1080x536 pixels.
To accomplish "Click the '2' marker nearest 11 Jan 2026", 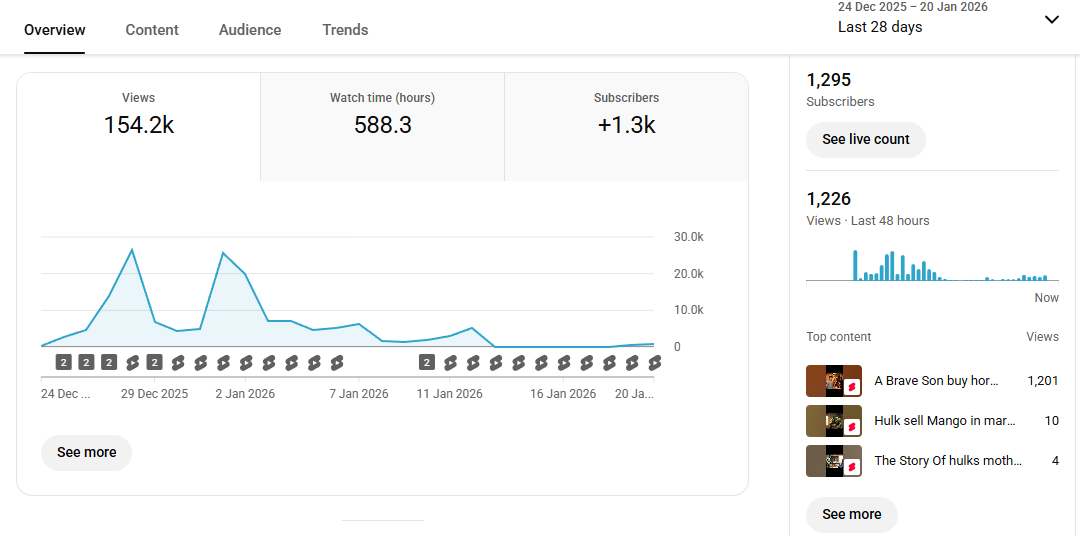I will [x=427, y=362].
